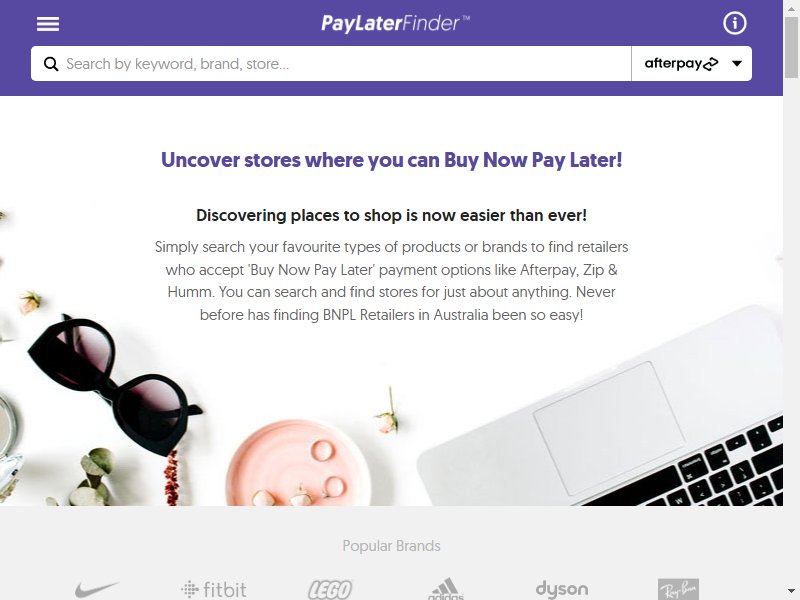Select the Ray-Ban brand logo
The width and height of the screenshot is (800, 600).
[x=678, y=589]
